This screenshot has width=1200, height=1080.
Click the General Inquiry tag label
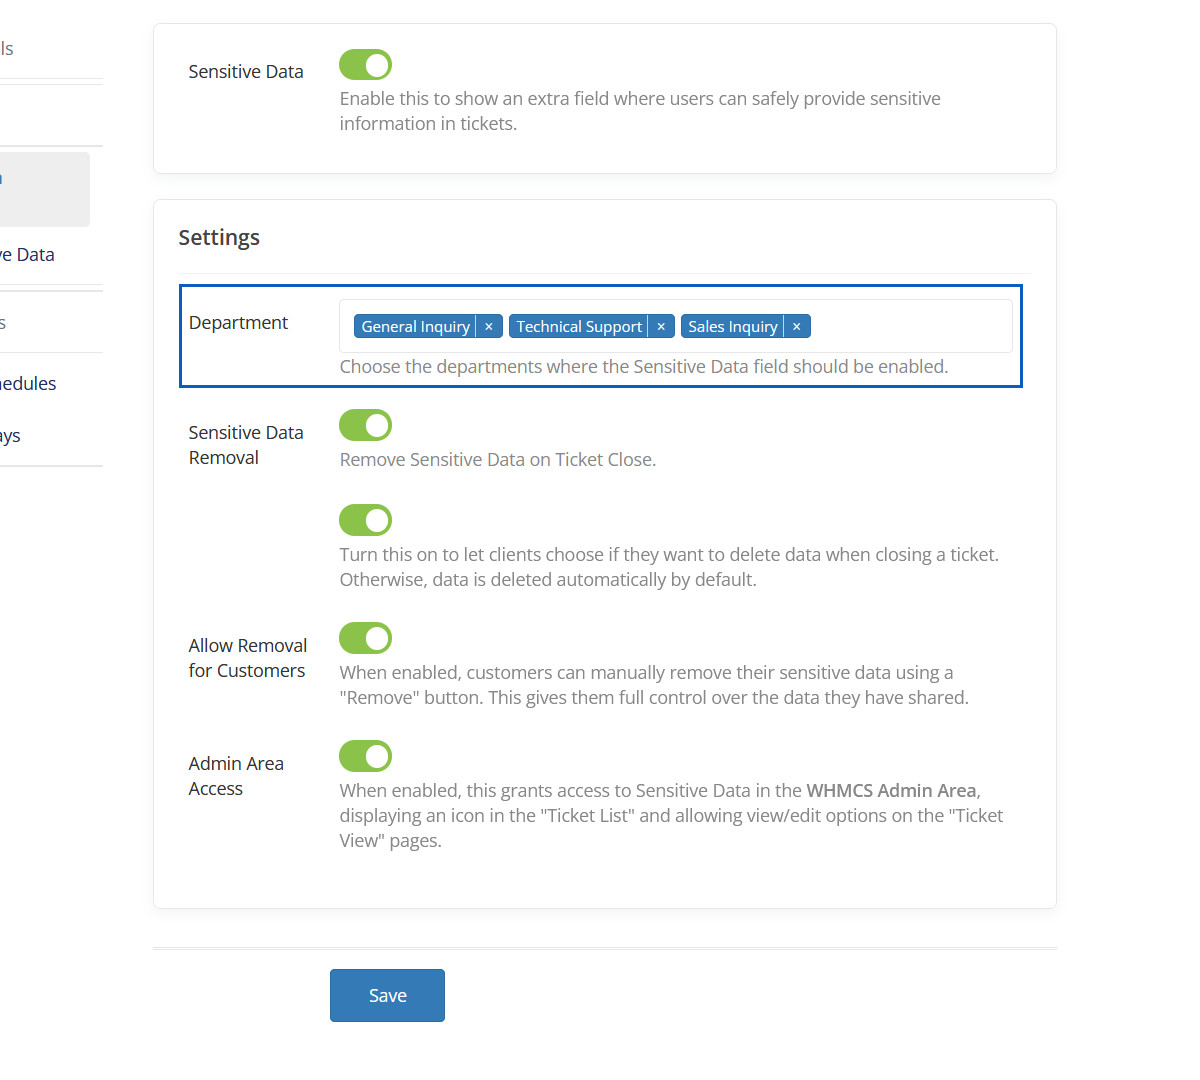(415, 327)
